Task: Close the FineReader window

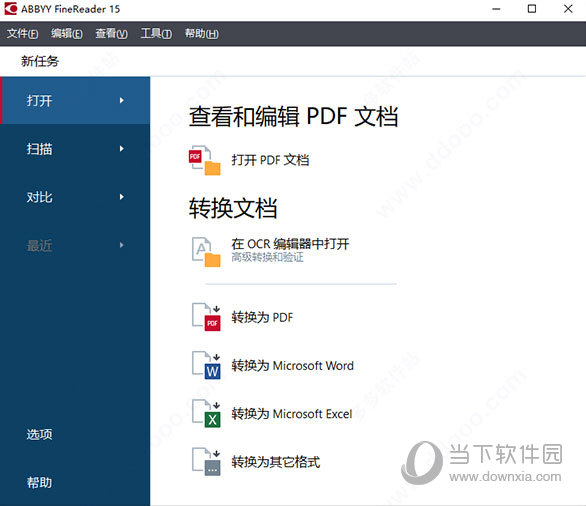Action: [568, 9]
